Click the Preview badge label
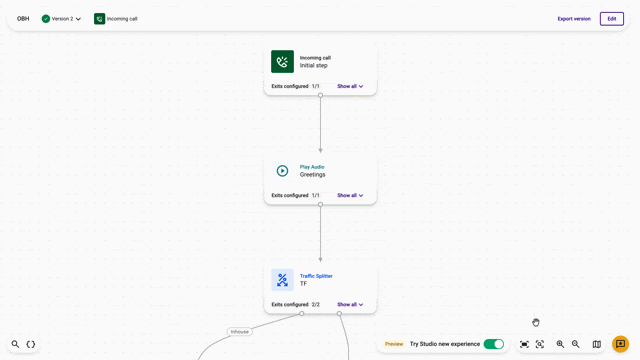Image resolution: width=640 pixels, height=360 pixels. click(x=394, y=344)
